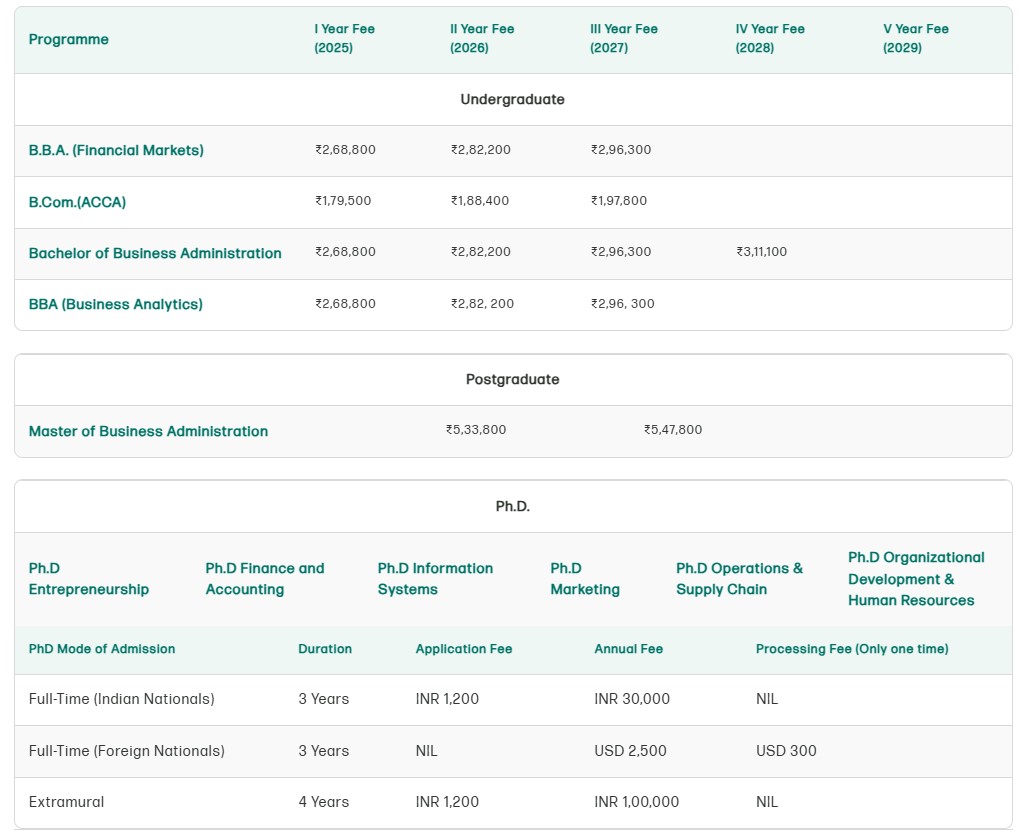This screenshot has width=1020, height=835.
Task: Open the B.B.A. (Financial Markets) programme link
Action: tap(116, 151)
